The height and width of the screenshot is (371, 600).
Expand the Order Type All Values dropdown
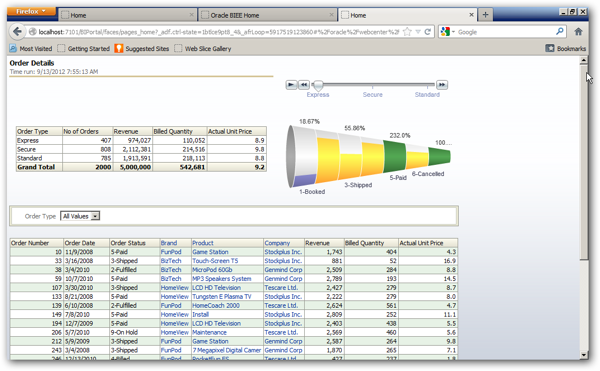[x=80, y=216]
